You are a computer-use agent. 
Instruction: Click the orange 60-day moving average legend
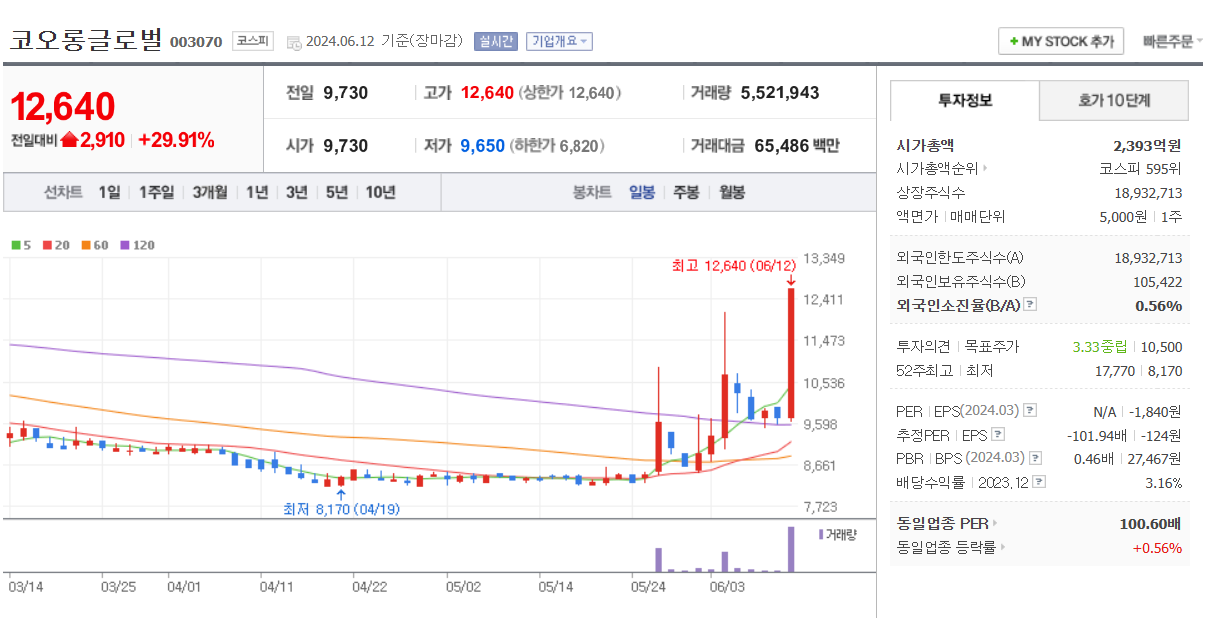click(95, 245)
